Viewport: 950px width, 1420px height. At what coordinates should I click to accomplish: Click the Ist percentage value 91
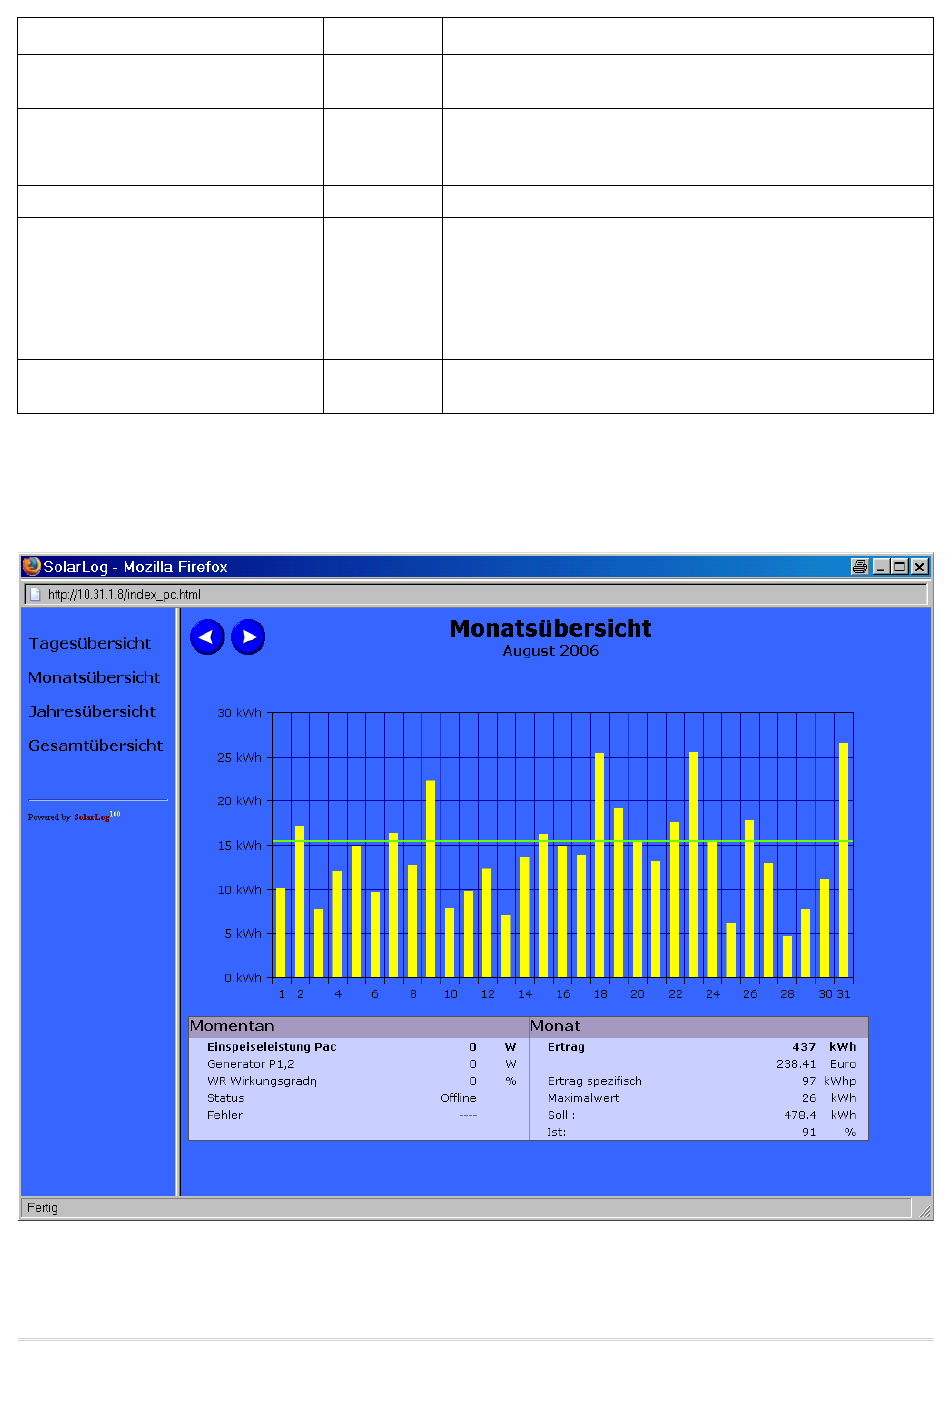coord(809,1132)
